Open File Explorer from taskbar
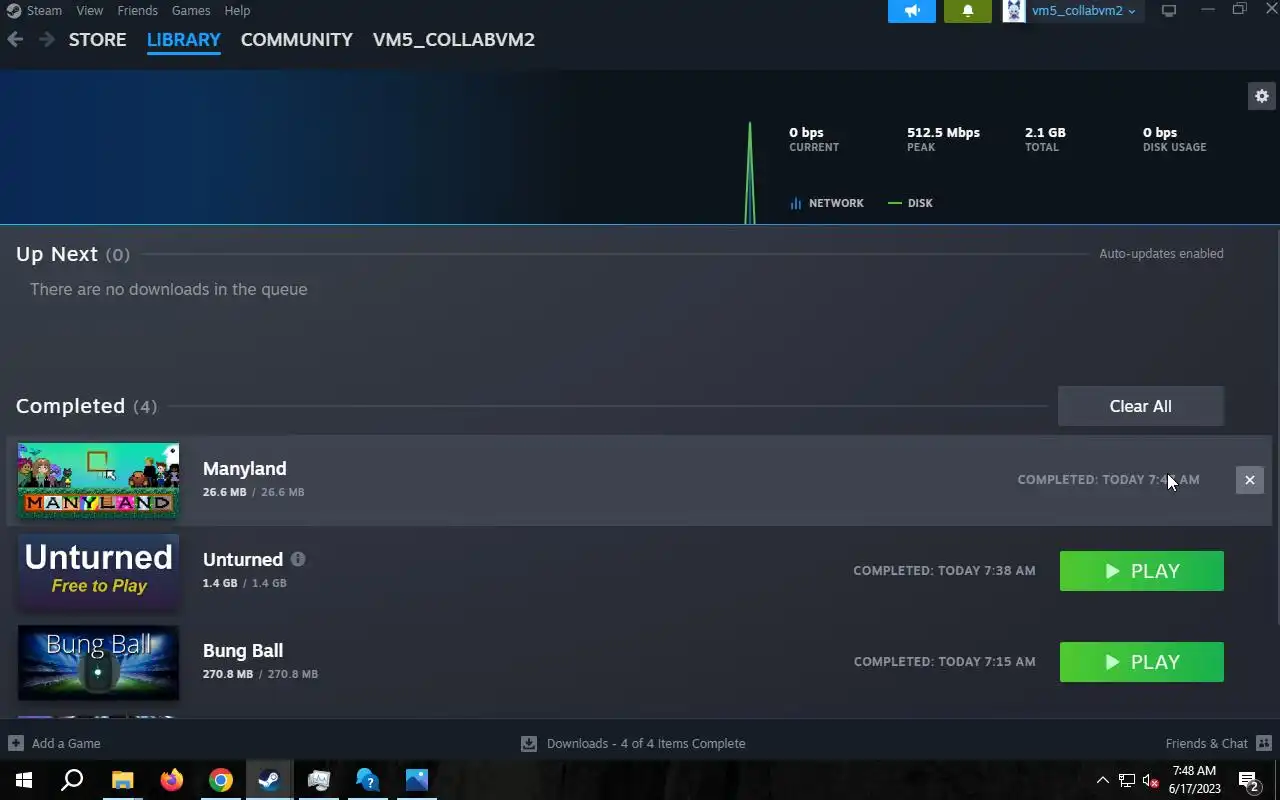 point(122,780)
